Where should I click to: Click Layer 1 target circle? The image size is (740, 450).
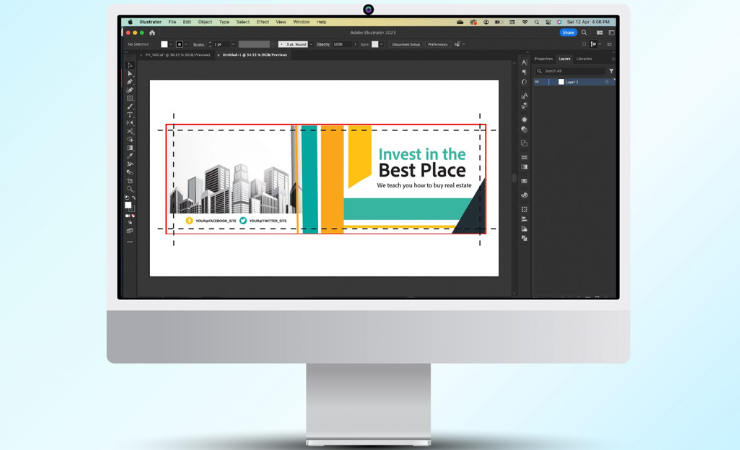(607, 82)
